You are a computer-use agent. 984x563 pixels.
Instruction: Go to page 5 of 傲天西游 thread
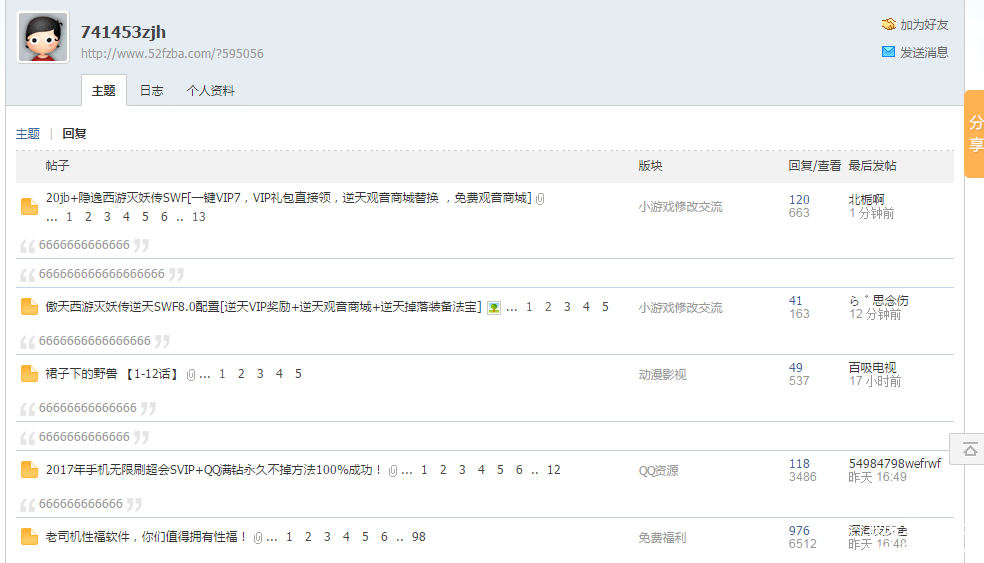click(605, 306)
